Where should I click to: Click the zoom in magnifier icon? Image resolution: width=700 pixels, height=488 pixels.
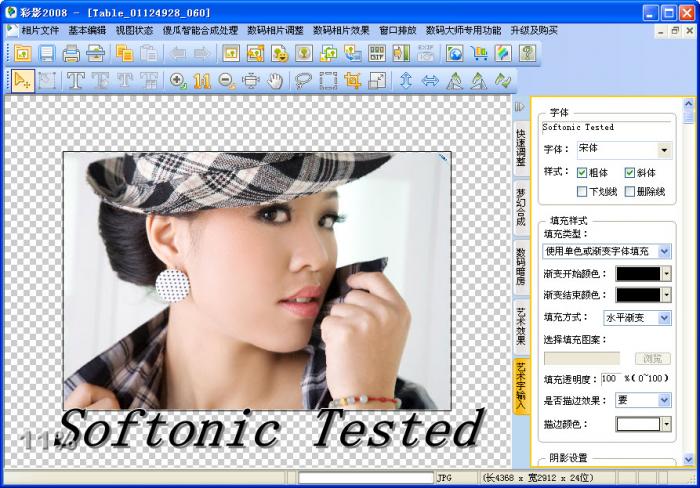click(x=178, y=81)
